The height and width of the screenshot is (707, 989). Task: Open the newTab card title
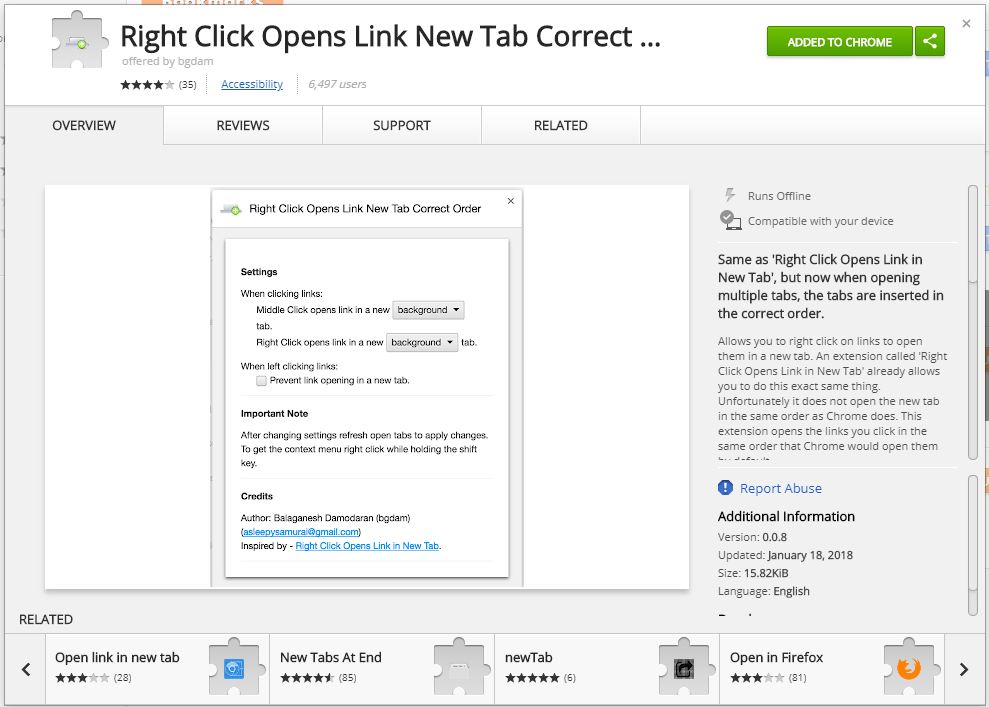tap(529, 657)
